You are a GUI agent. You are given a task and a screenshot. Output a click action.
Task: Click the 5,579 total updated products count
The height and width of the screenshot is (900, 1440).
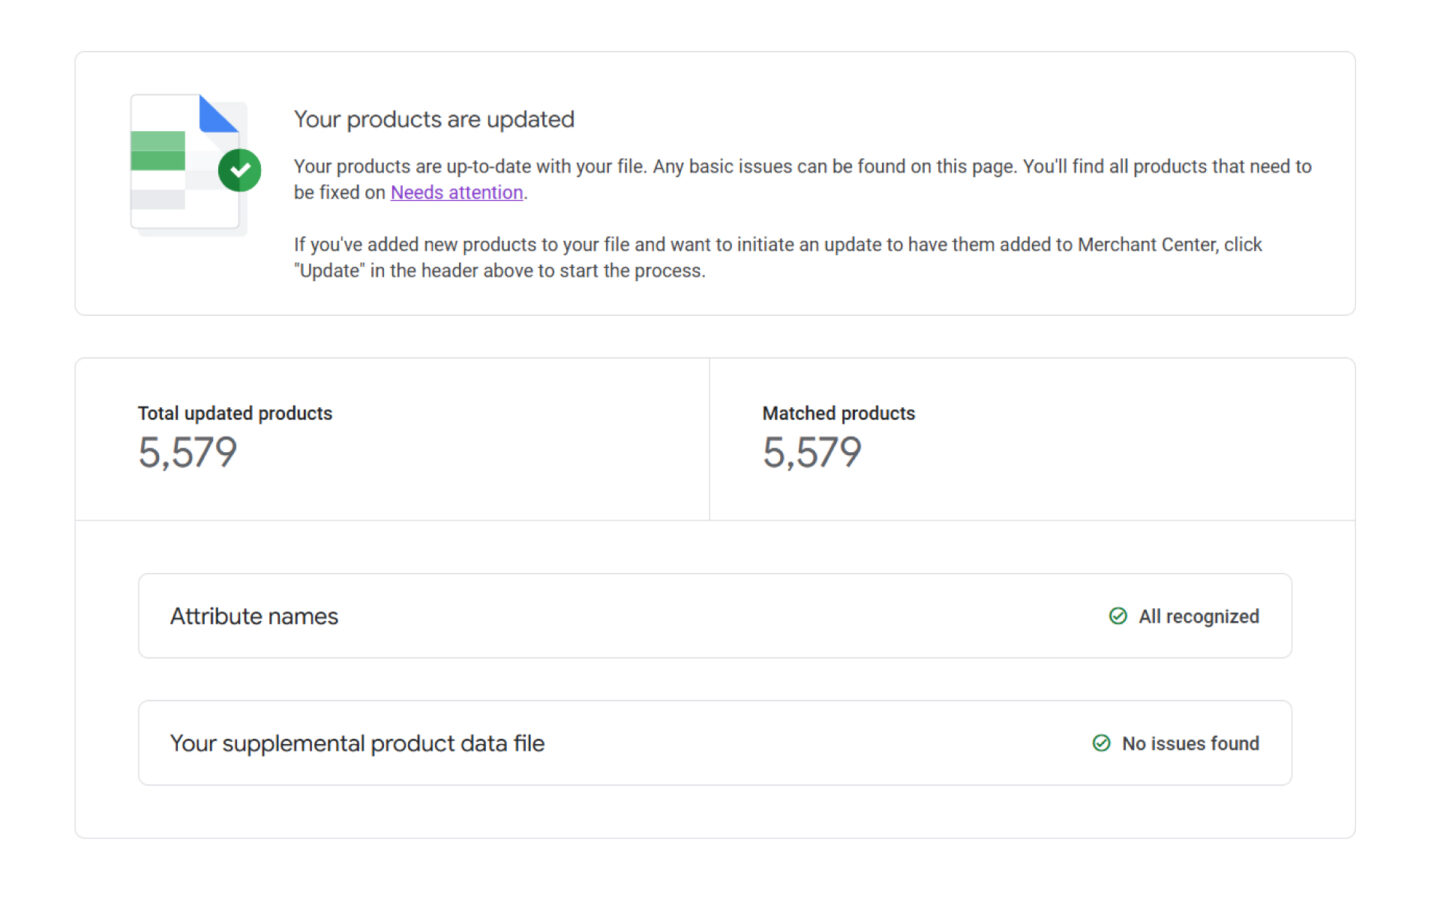pos(187,452)
